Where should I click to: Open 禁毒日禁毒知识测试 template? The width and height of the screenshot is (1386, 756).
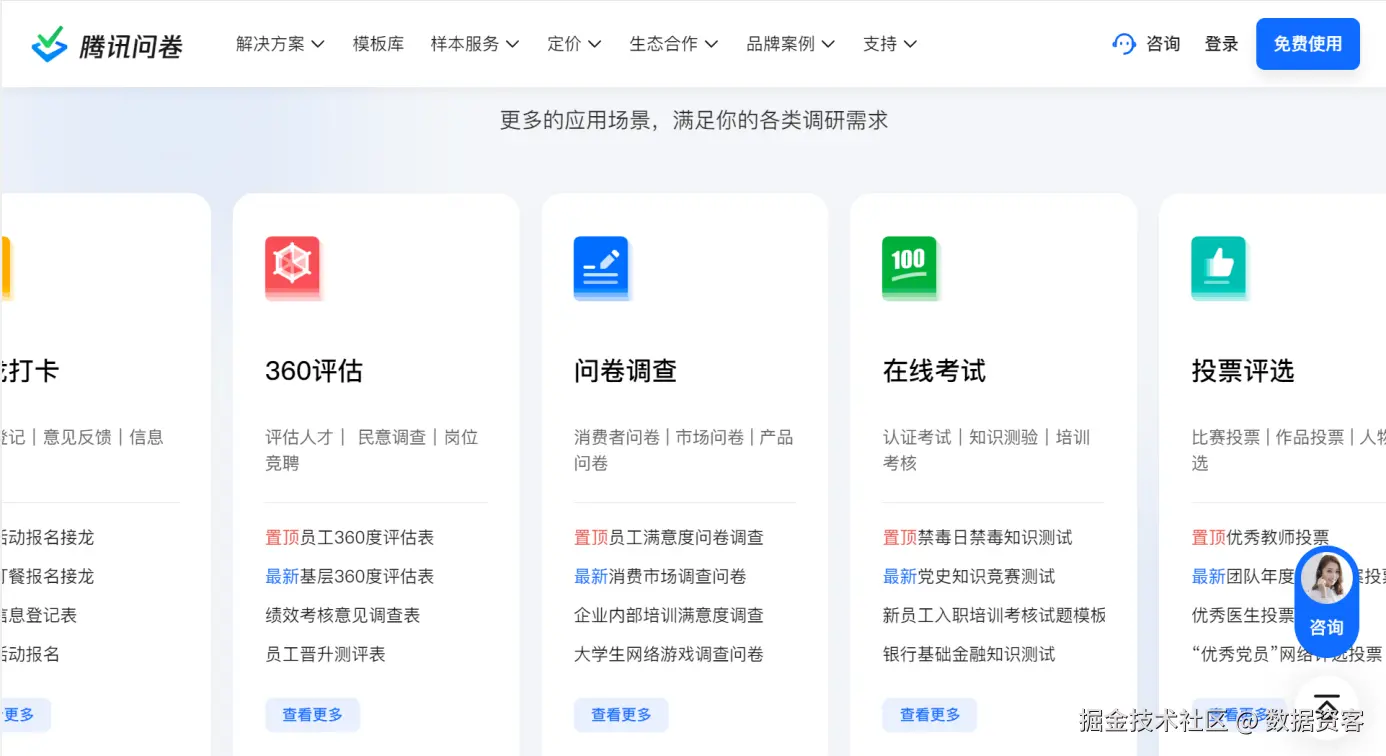978,538
